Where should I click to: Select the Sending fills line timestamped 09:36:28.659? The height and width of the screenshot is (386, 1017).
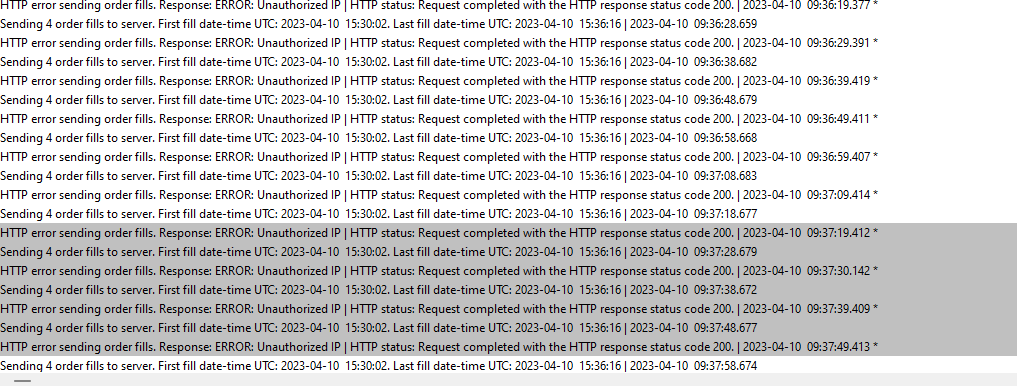tap(508, 24)
